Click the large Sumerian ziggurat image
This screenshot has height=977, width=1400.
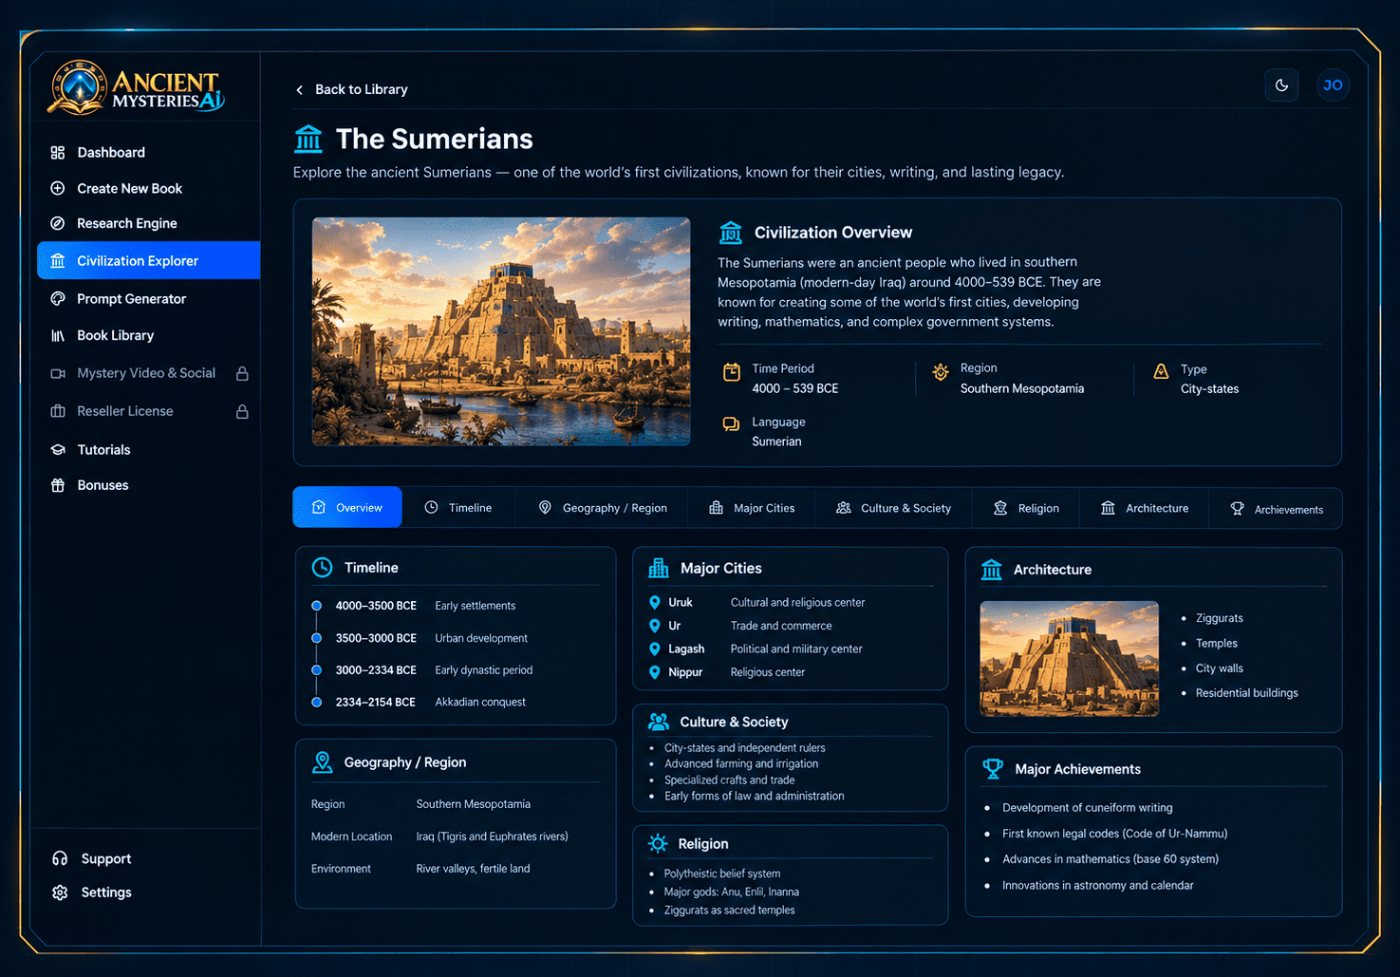tap(501, 331)
